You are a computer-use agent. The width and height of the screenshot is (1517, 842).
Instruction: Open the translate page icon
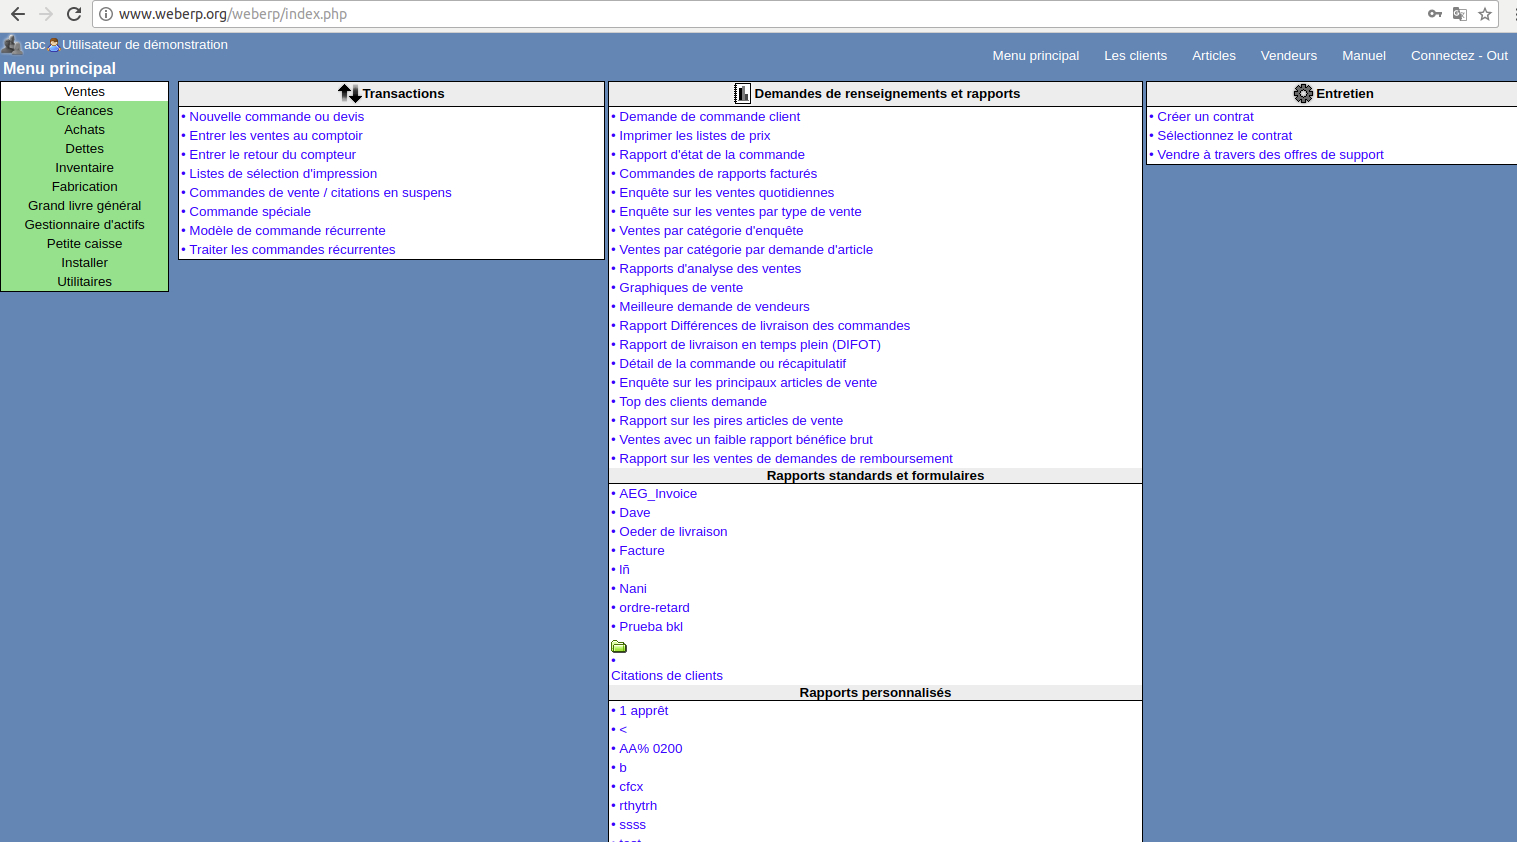(1460, 14)
